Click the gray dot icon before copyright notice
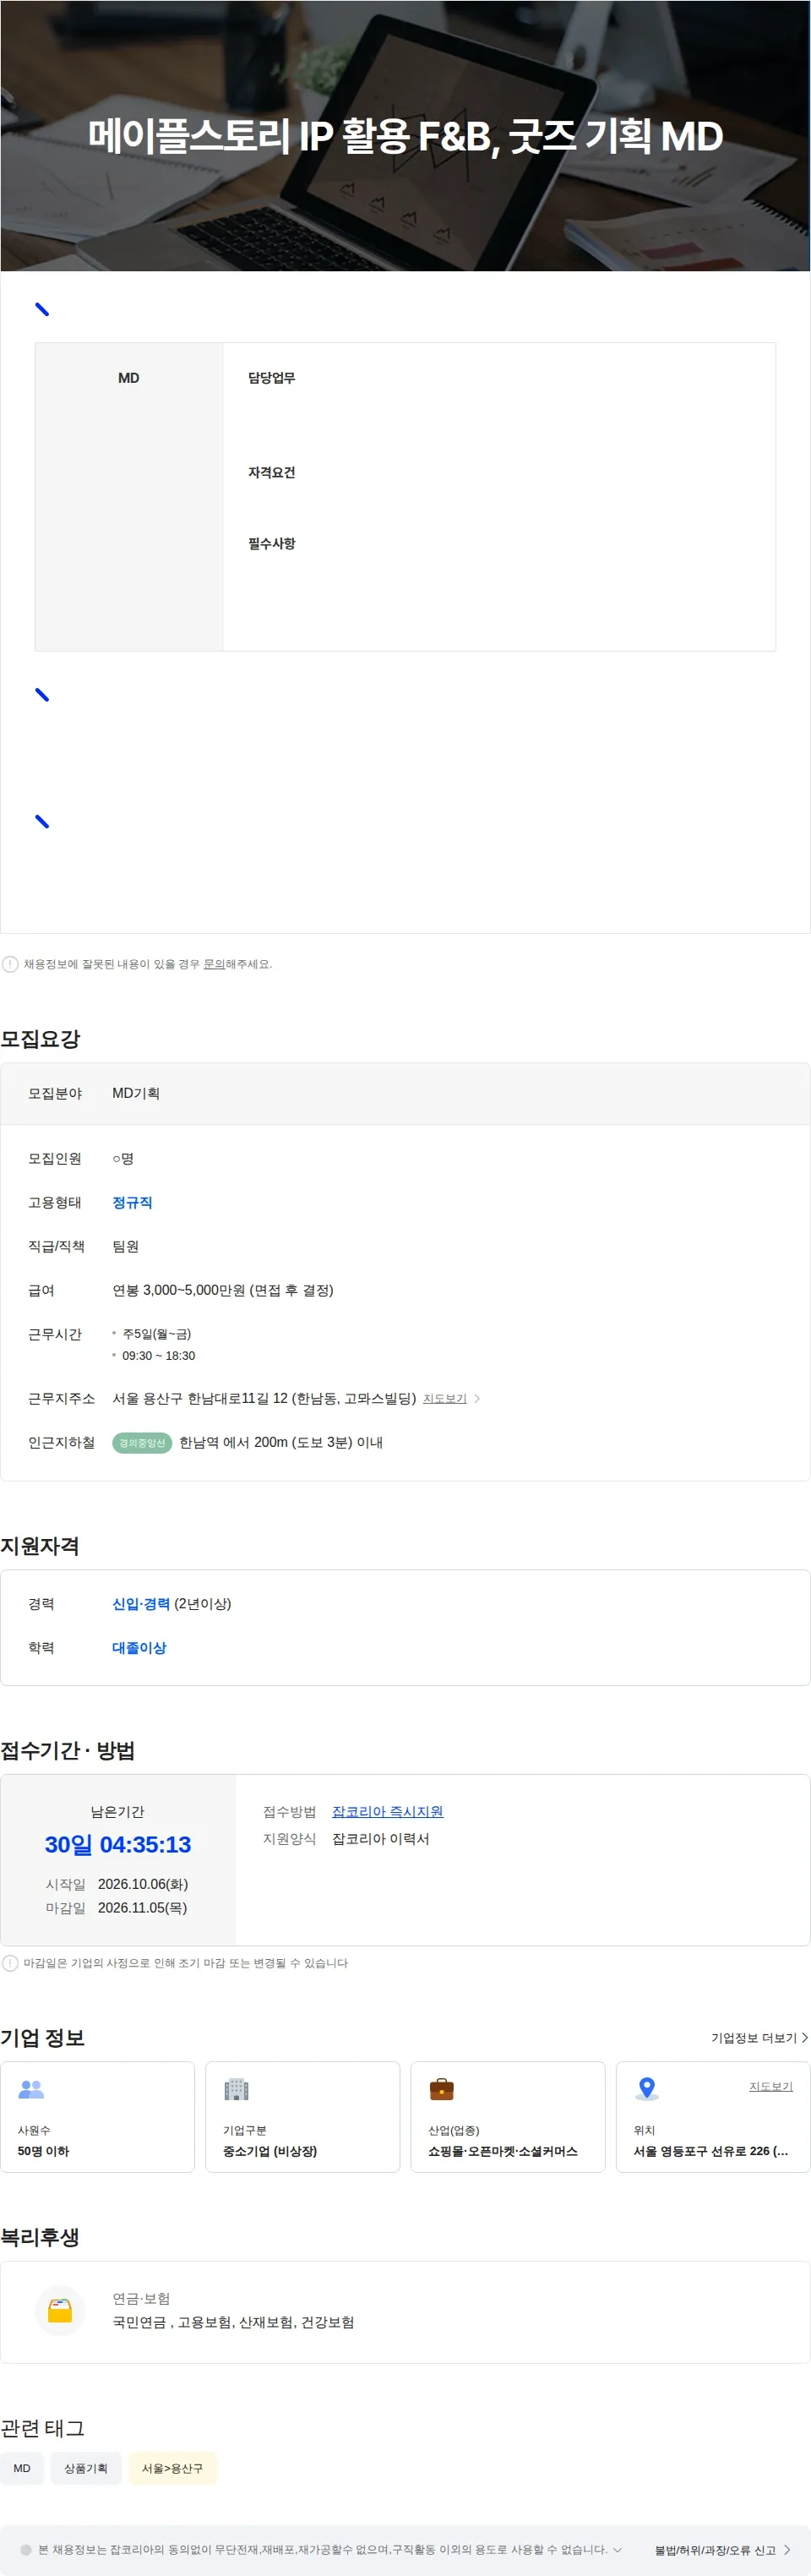 [x=26, y=2550]
